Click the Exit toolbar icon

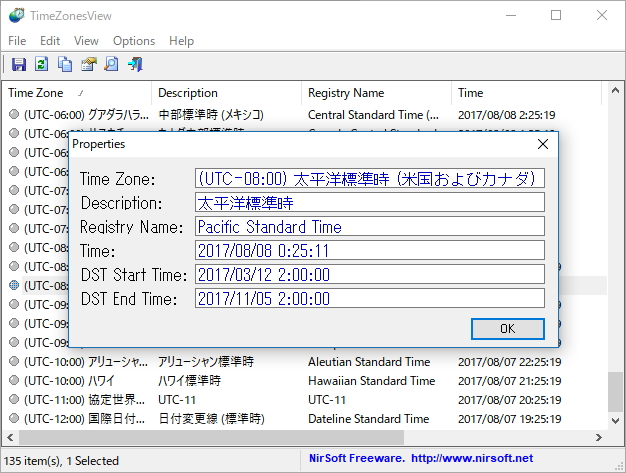coord(135,64)
